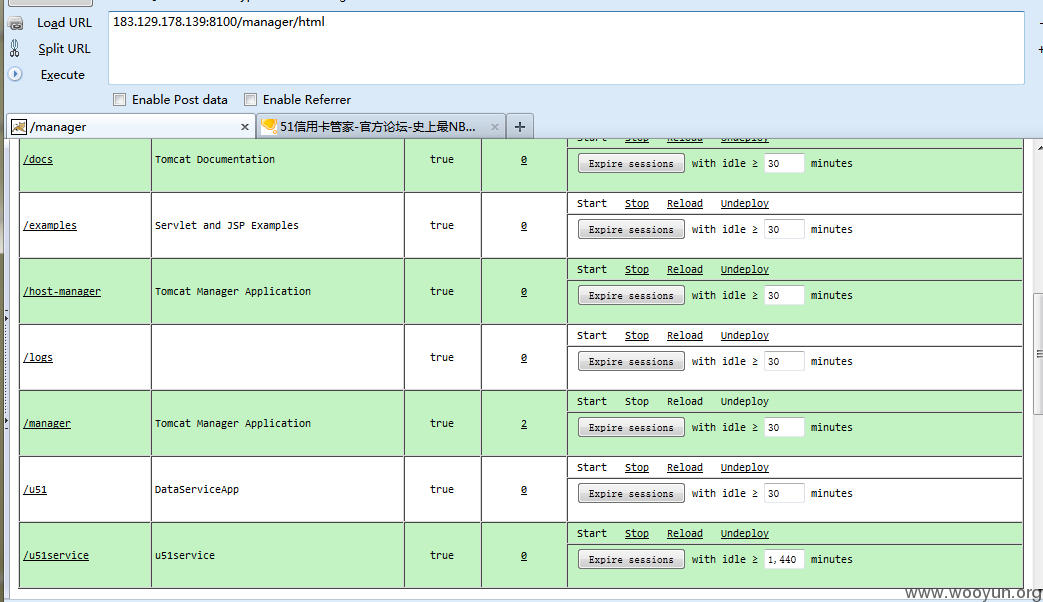The height and width of the screenshot is (602, 1043).
Task: Expire sessions for /u51service
Action: [x=631, y=559]
